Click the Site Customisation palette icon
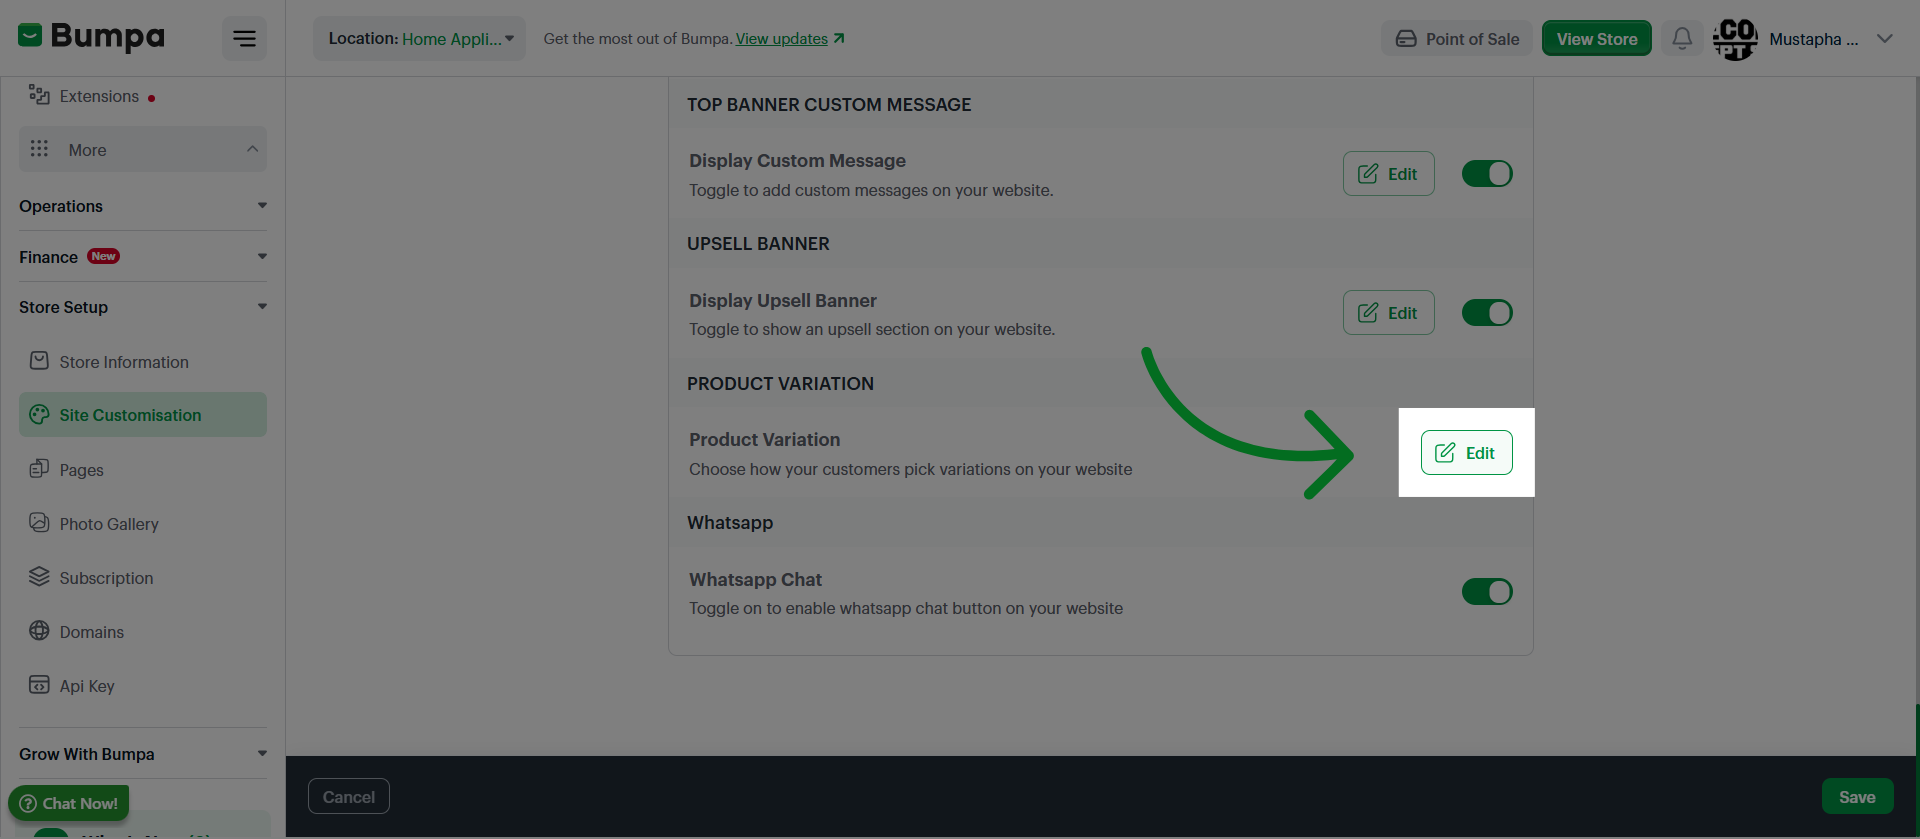 [39, 414]
